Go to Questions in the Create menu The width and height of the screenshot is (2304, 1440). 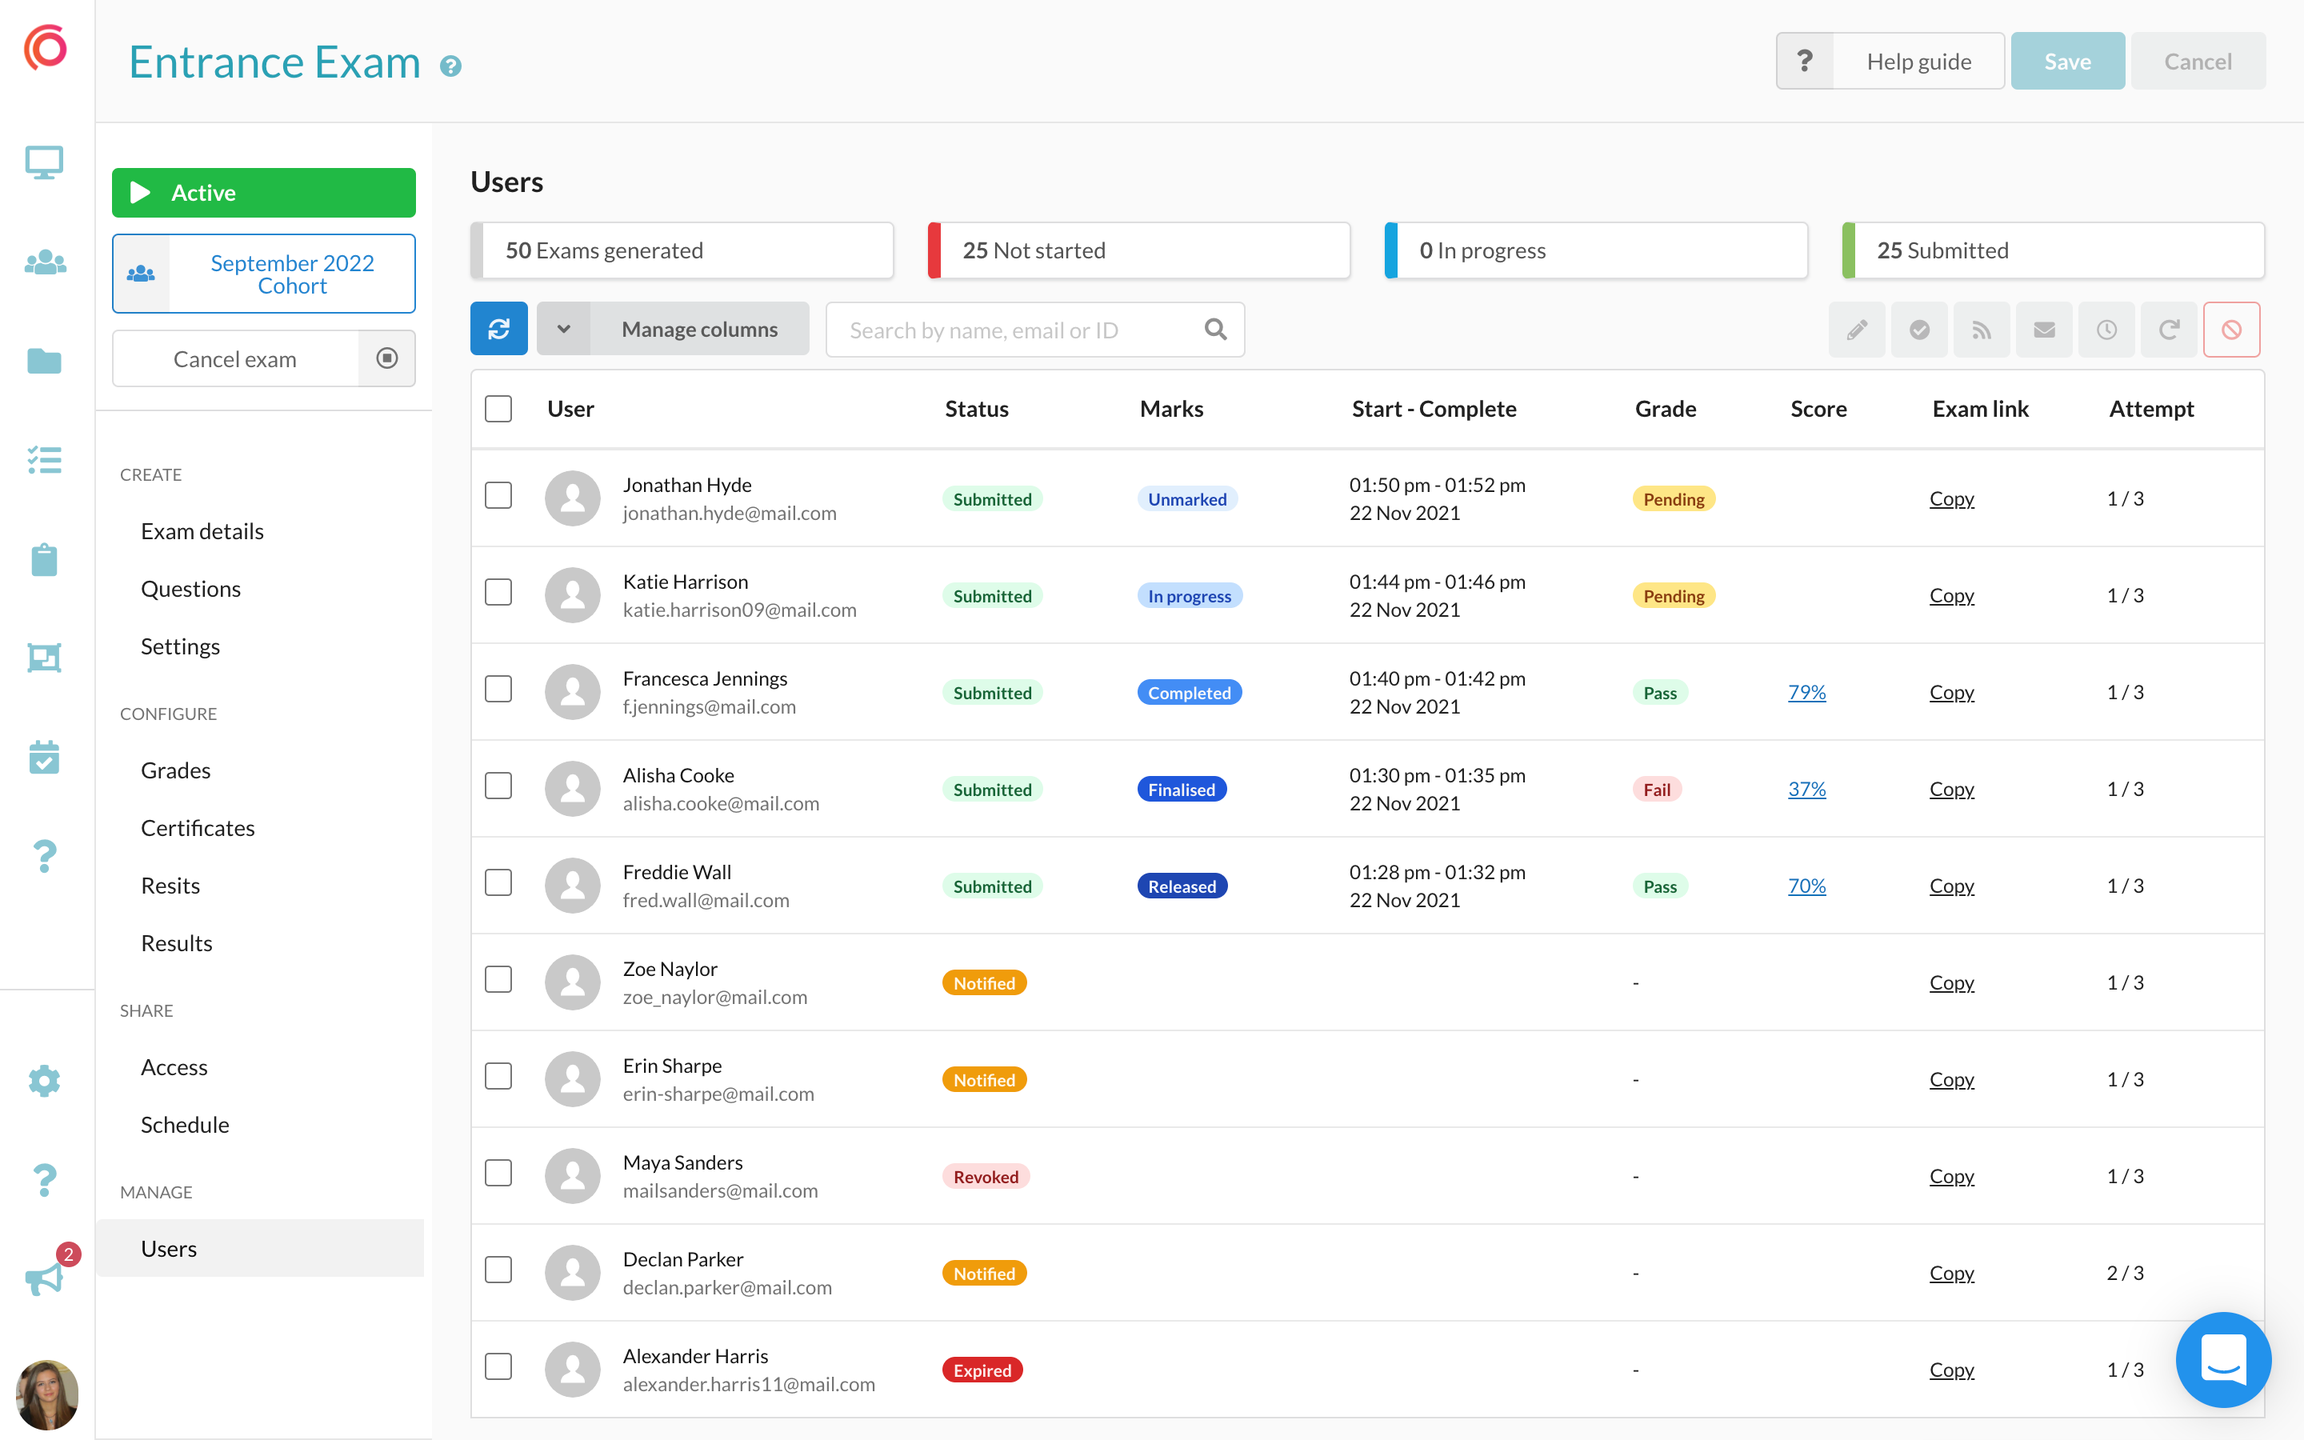click(x=191, y=588)
